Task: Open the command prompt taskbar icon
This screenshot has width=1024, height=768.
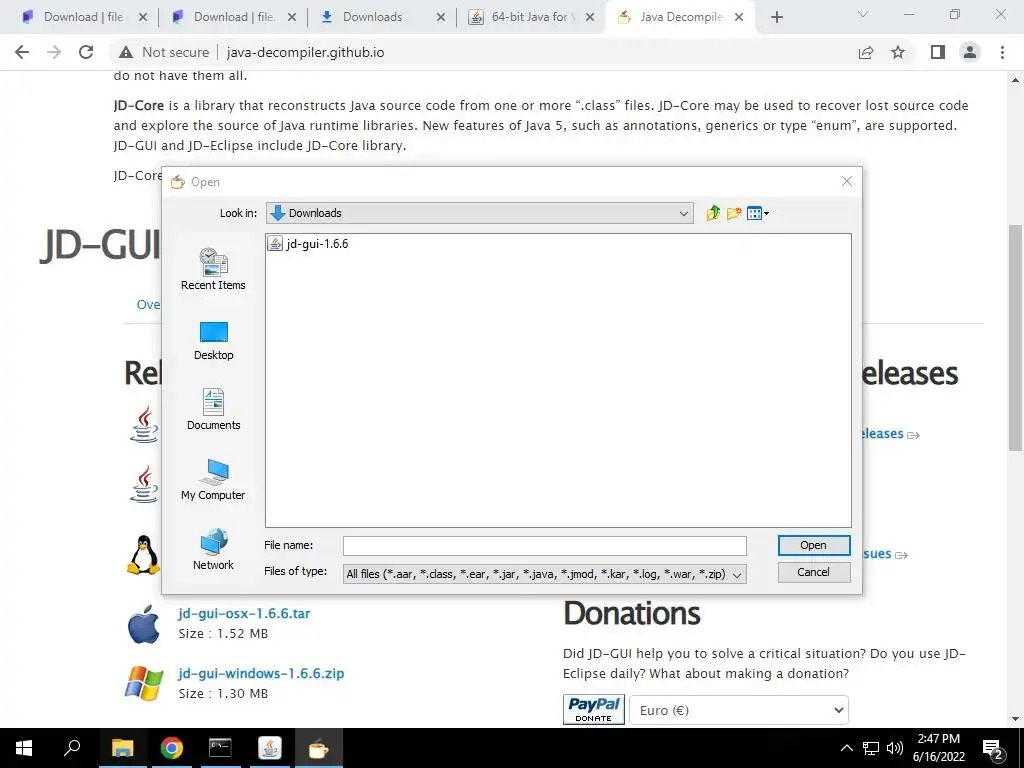Action: point(220,748)
